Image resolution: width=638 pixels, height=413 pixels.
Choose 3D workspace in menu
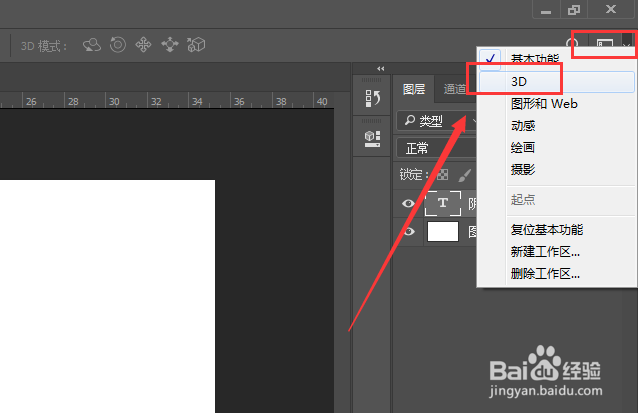[556, 82]
